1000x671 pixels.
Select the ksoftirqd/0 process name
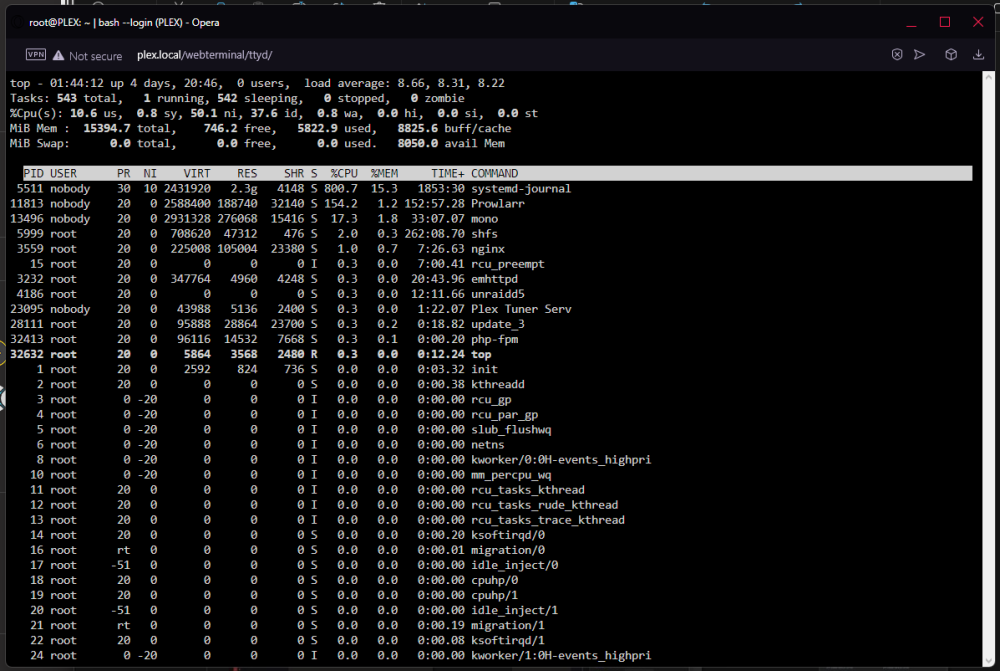[508, 535]
